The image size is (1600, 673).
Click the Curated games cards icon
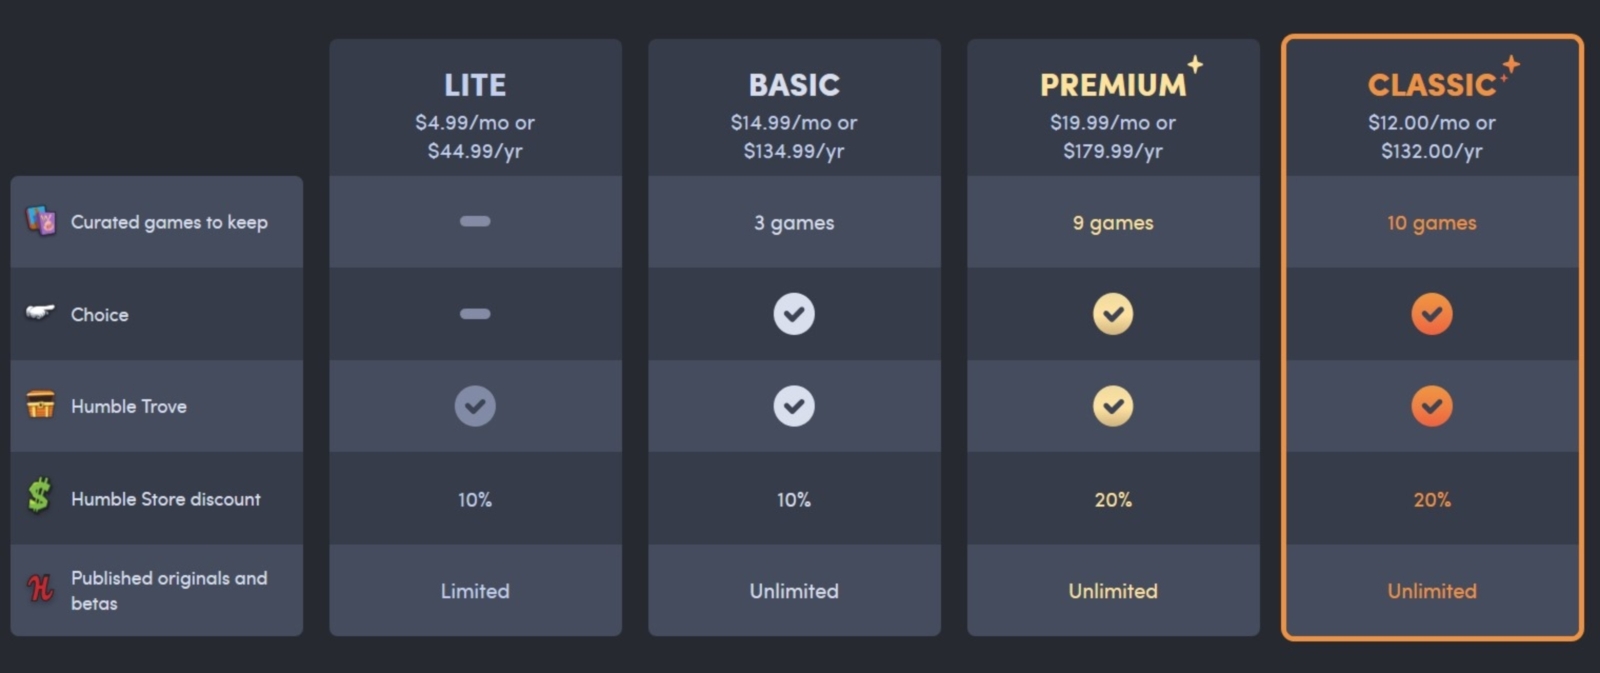[41, 221]
